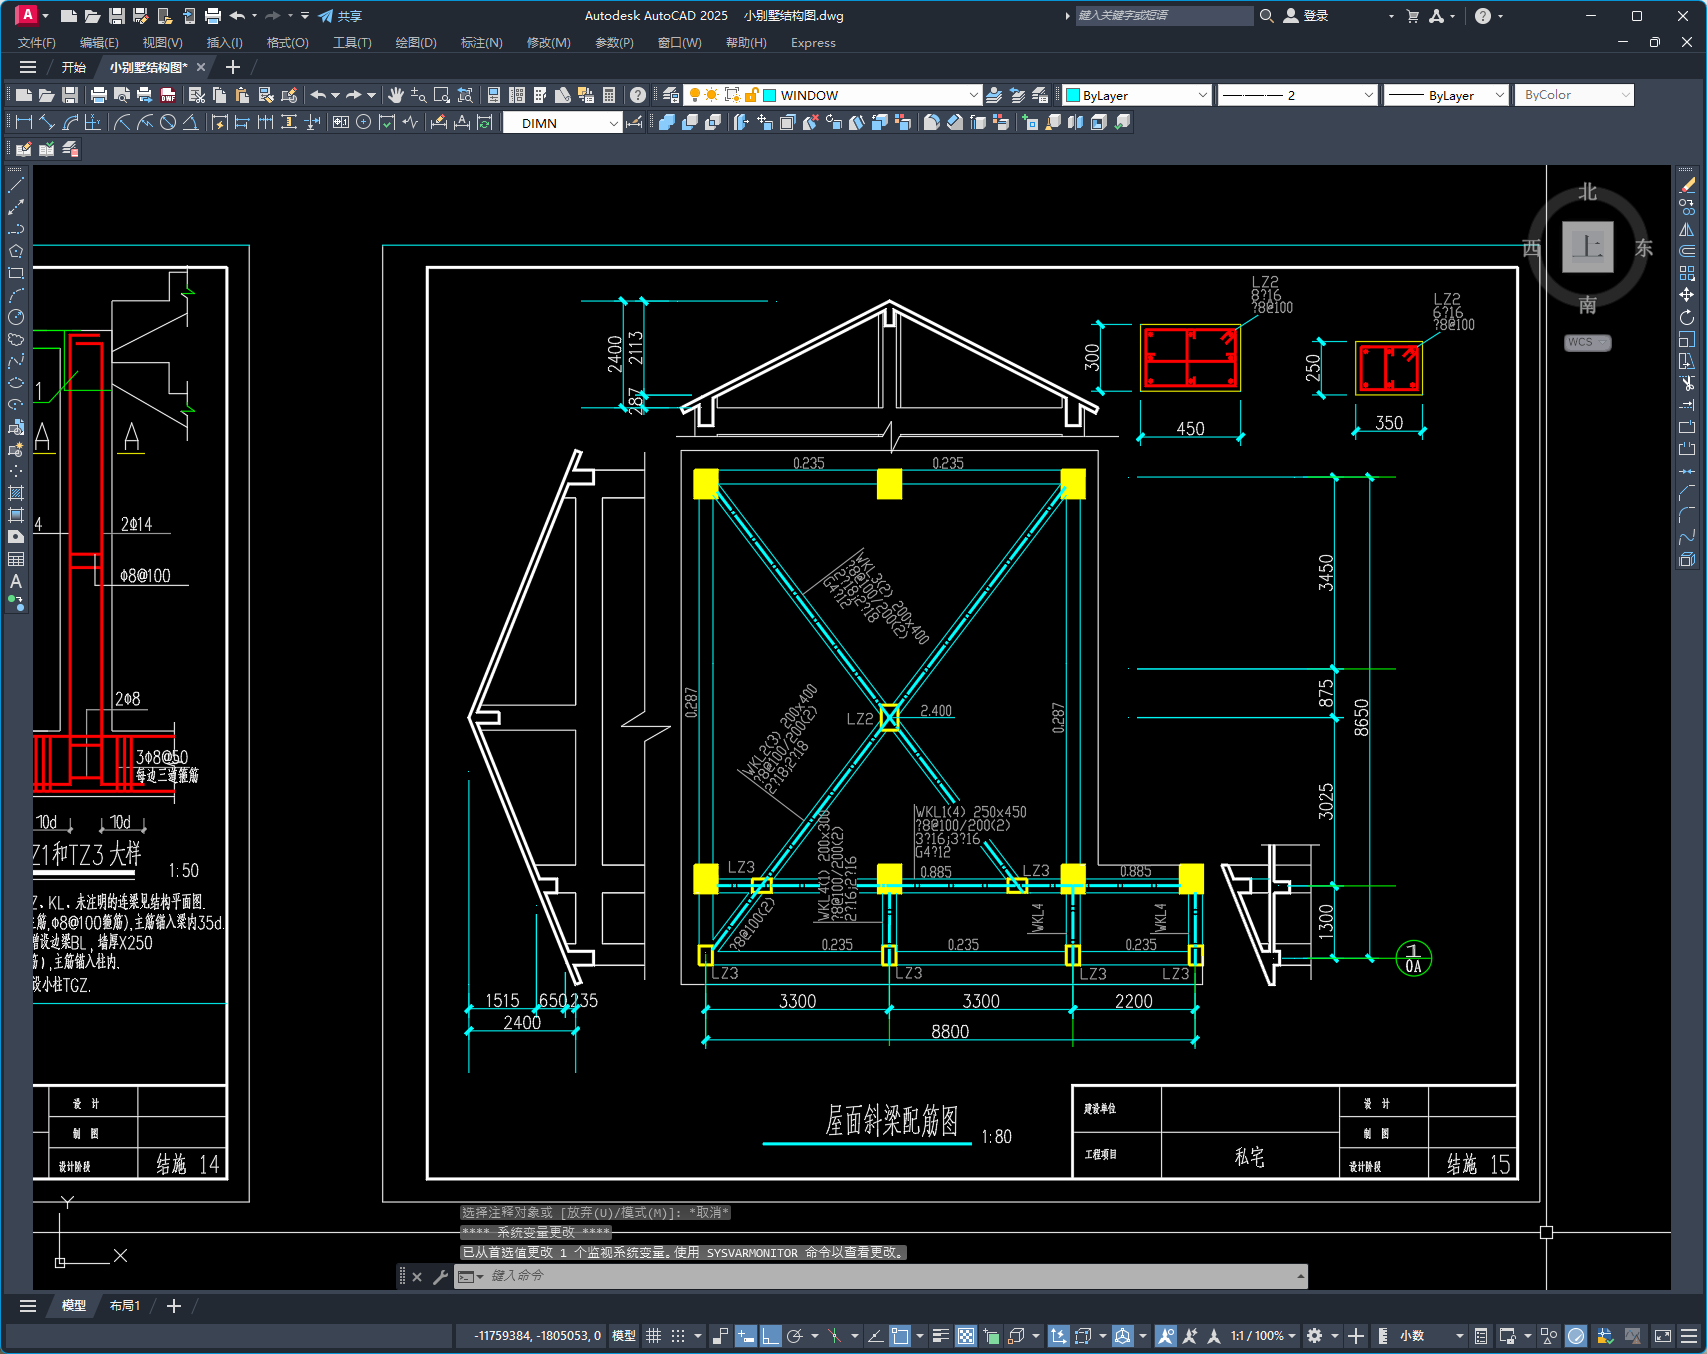Click the 模型 model space button in status bar
The width and height of the screenshot is (1707, 1354).
pos(624,1336)
